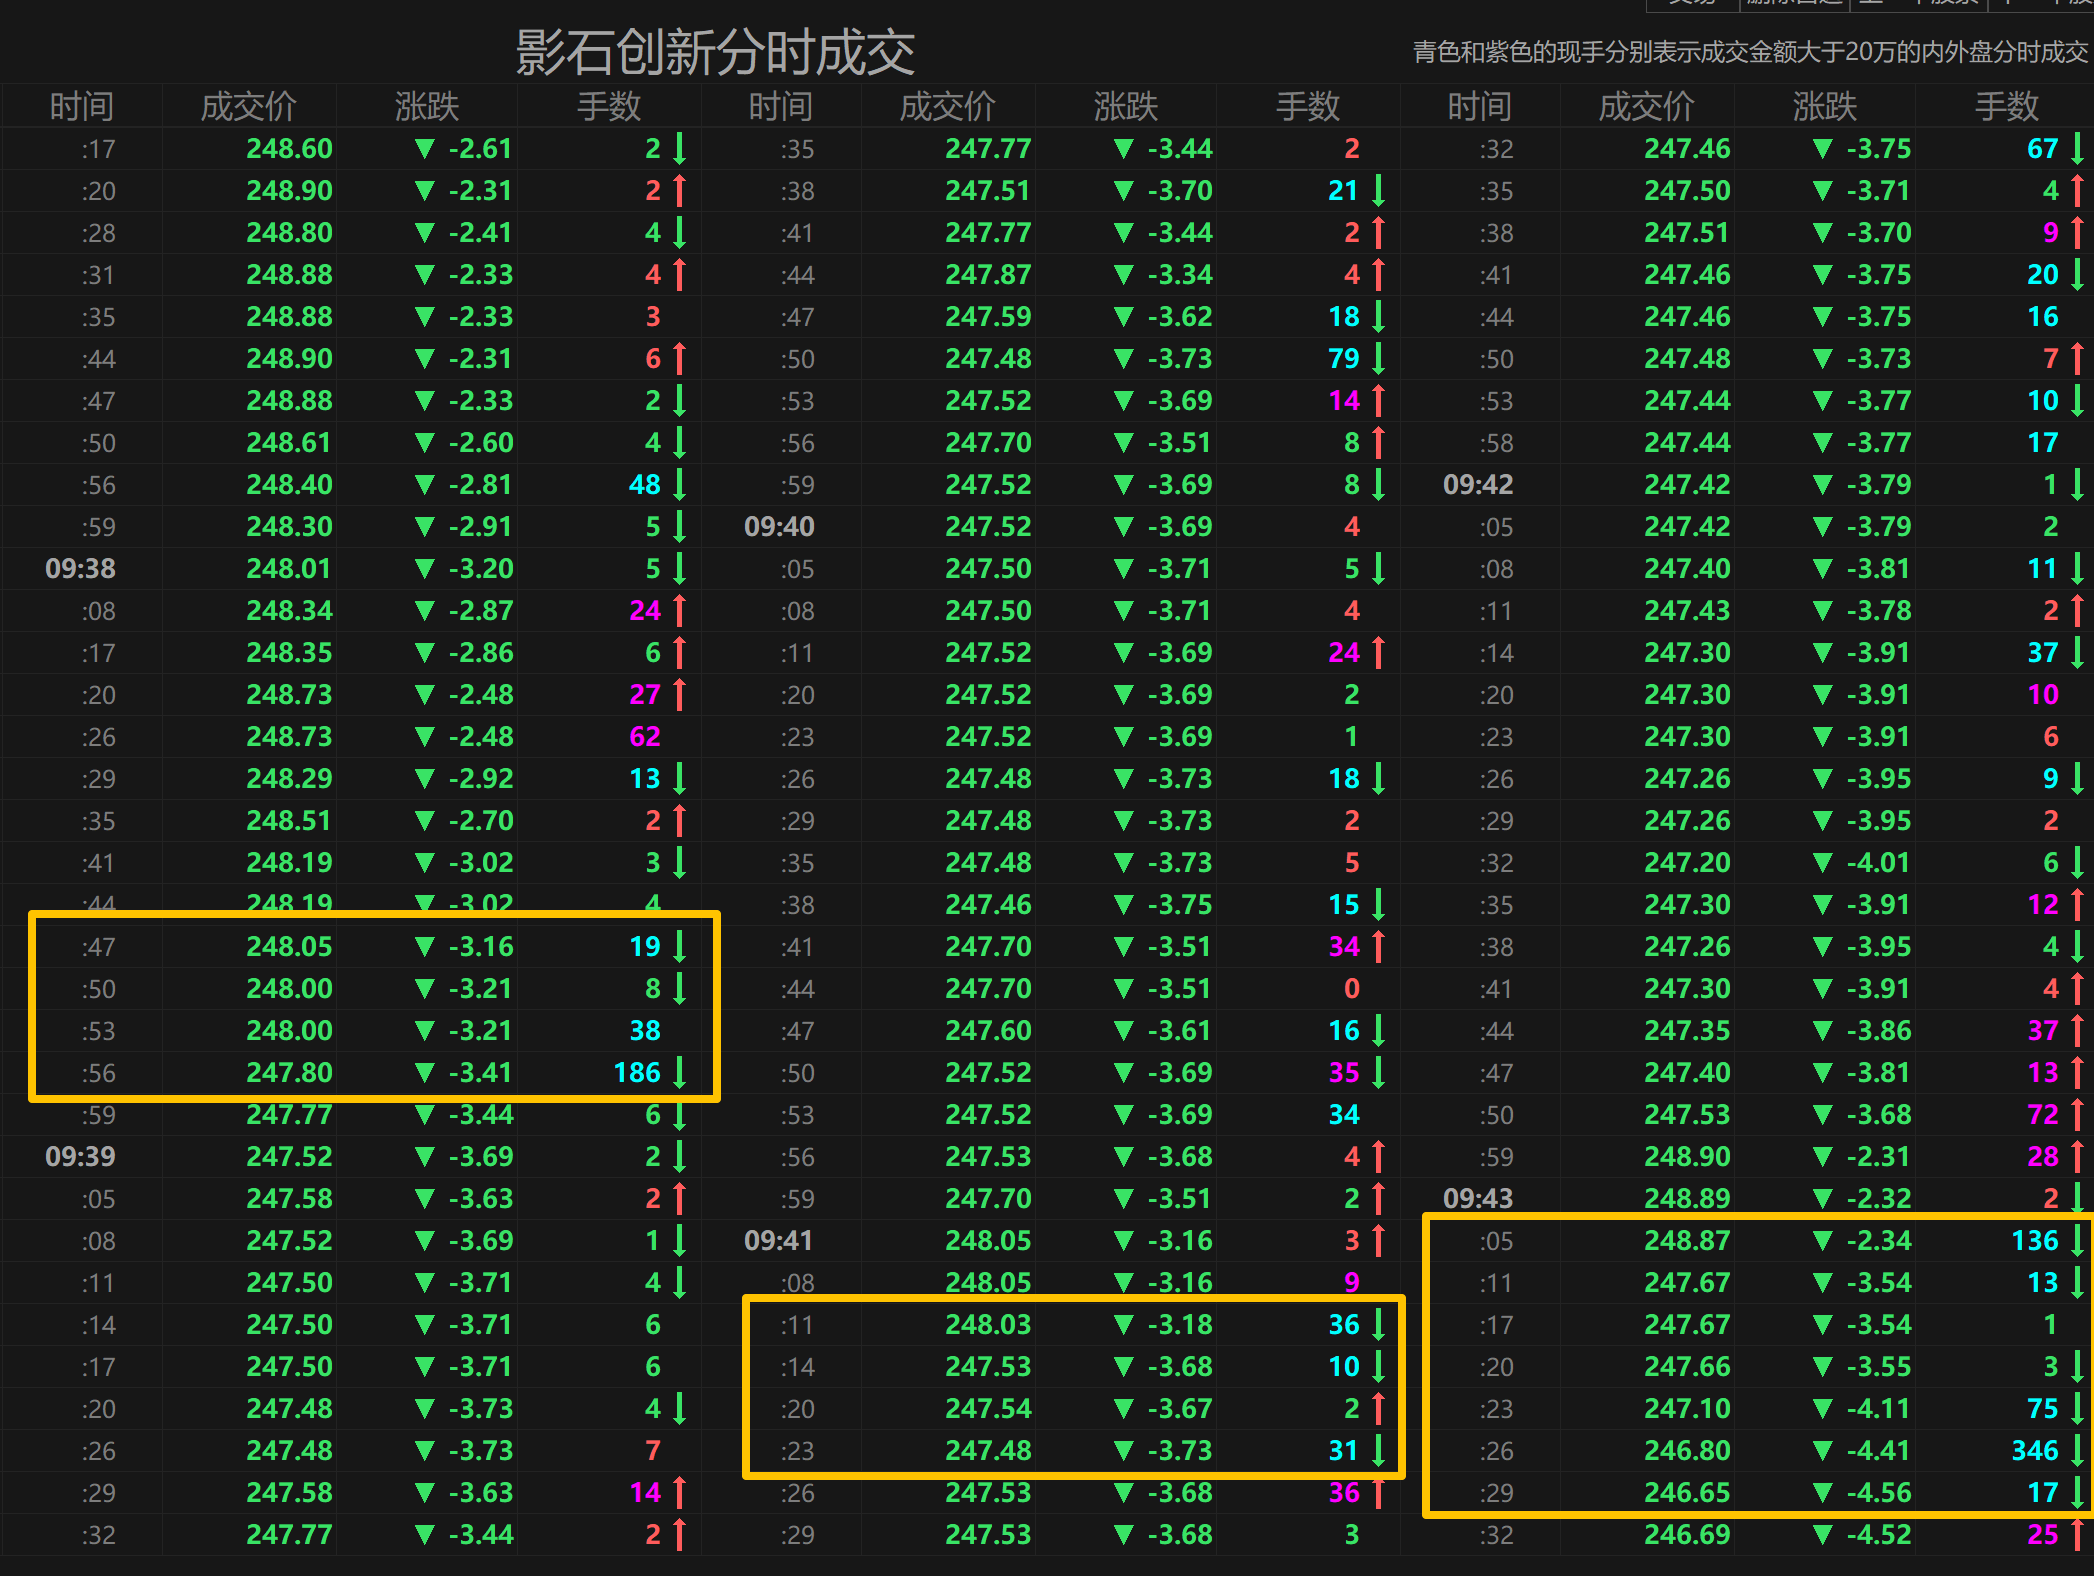Click the 影石创新分时成交 title

pos(714,52)
